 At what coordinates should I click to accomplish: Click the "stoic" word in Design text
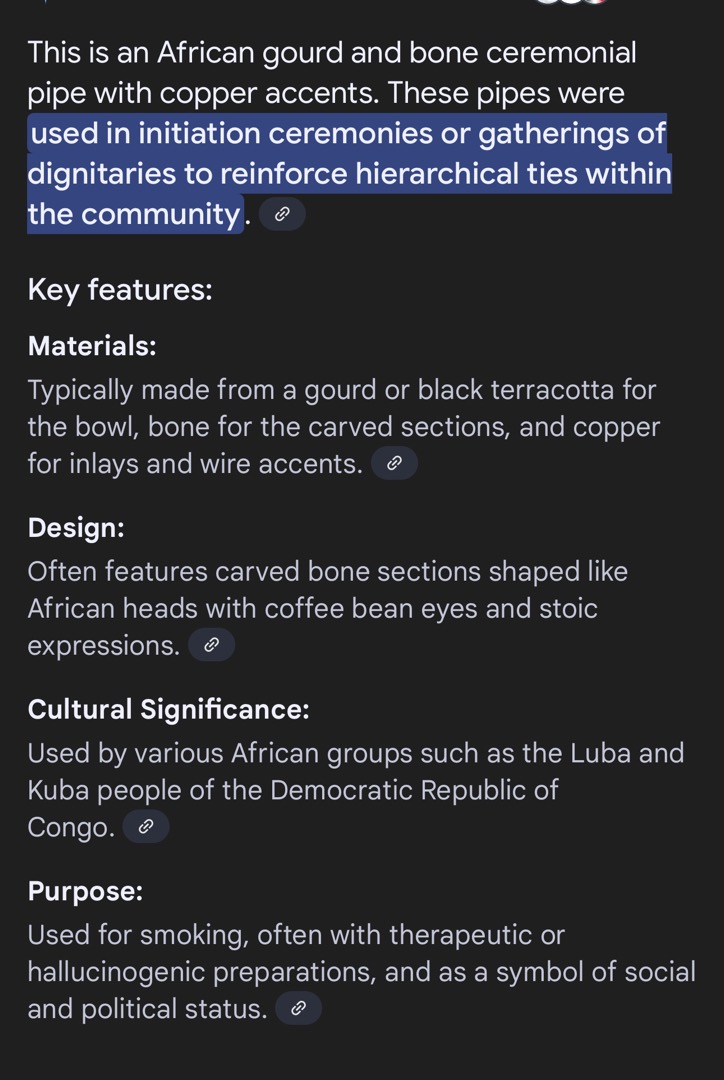[566, 609]
